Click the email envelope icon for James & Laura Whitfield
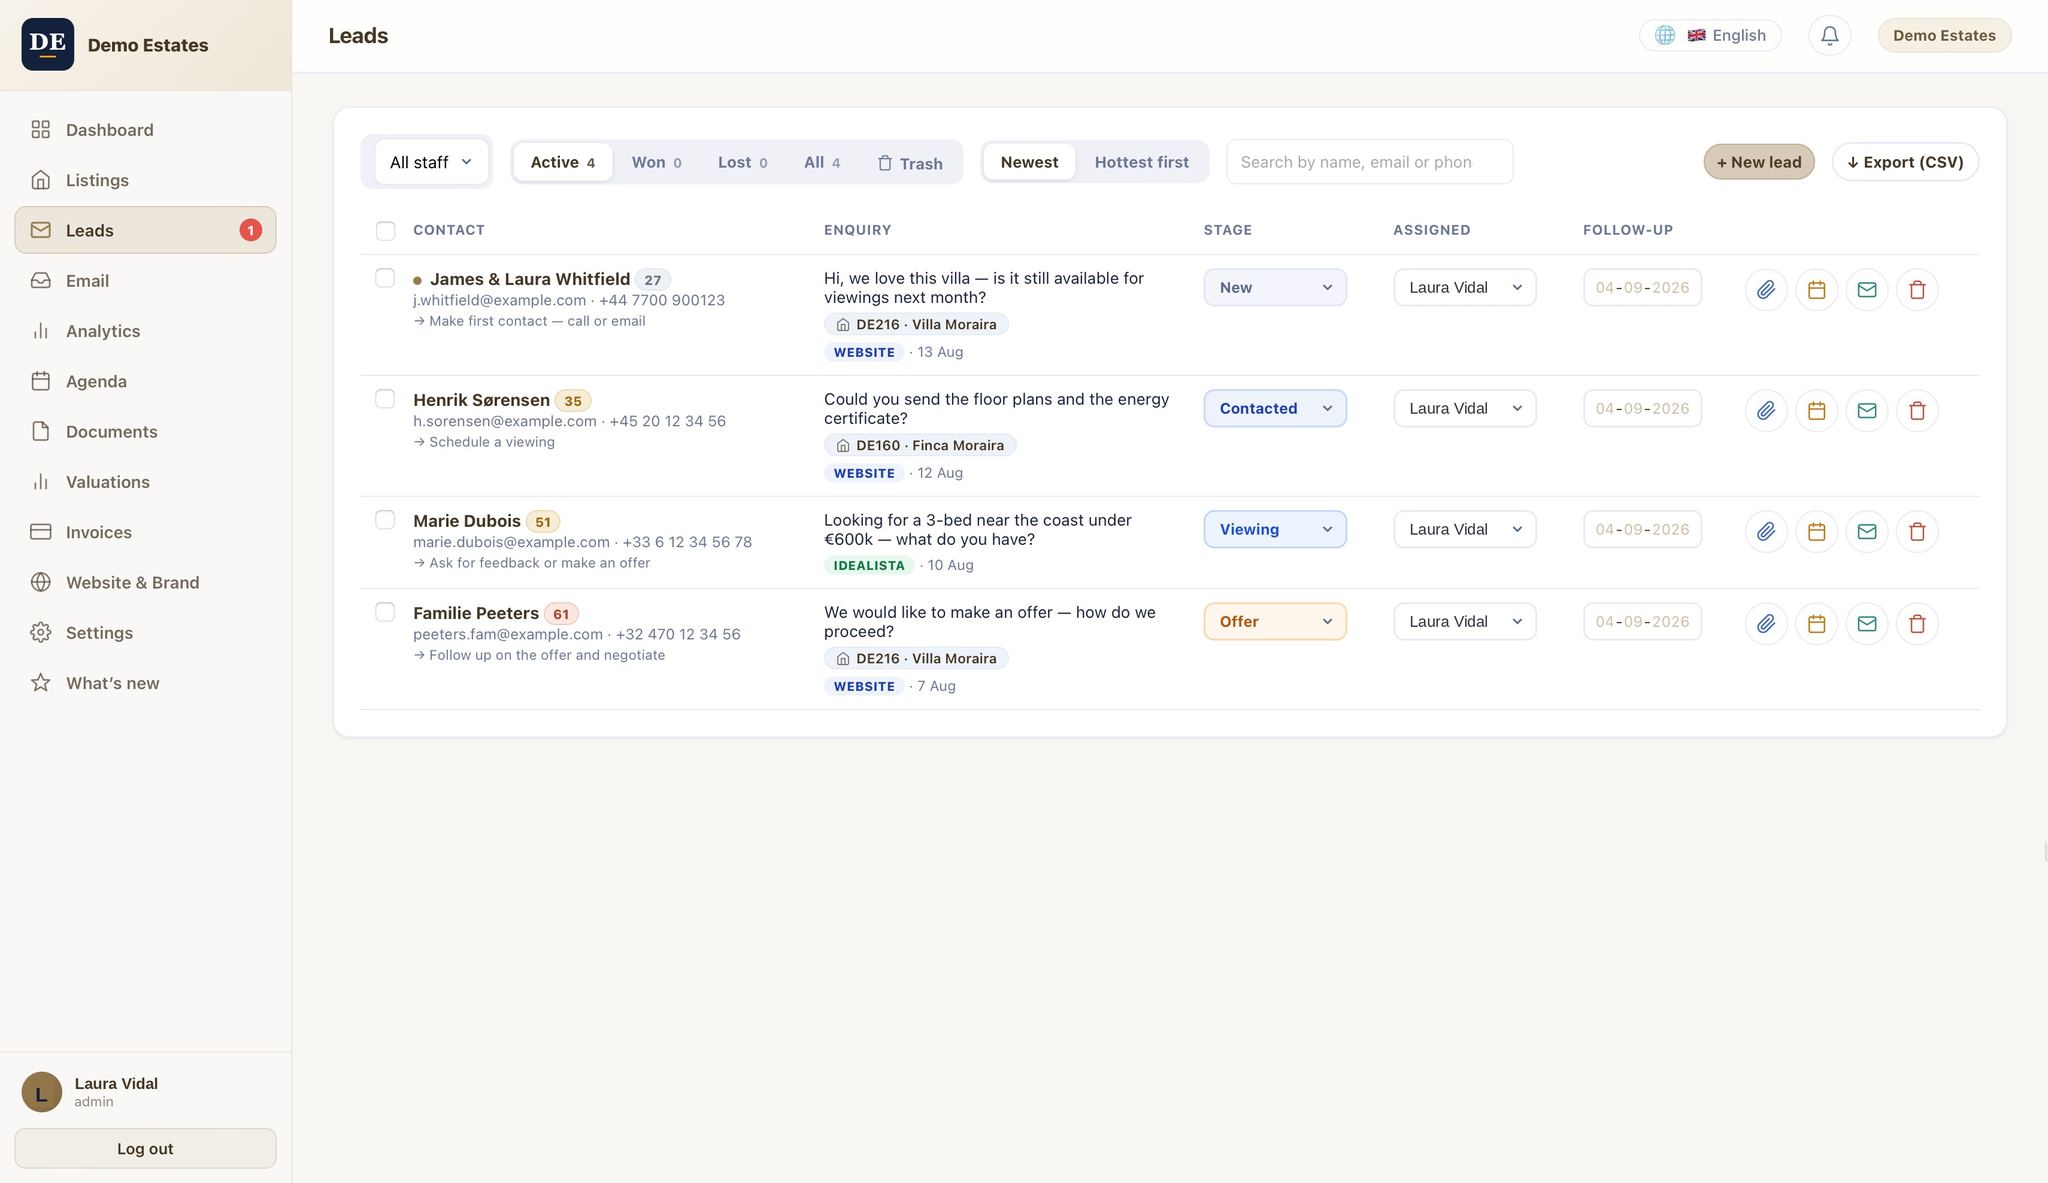2048x1183 pixels. (1867, 289)
